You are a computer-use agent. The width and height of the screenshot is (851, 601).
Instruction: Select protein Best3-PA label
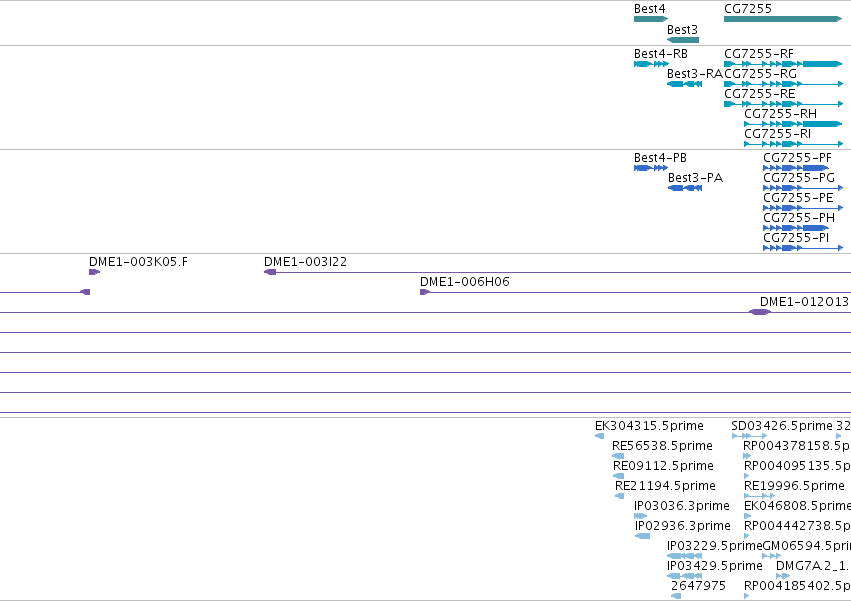pyautogui.click(x=695, y=178)
